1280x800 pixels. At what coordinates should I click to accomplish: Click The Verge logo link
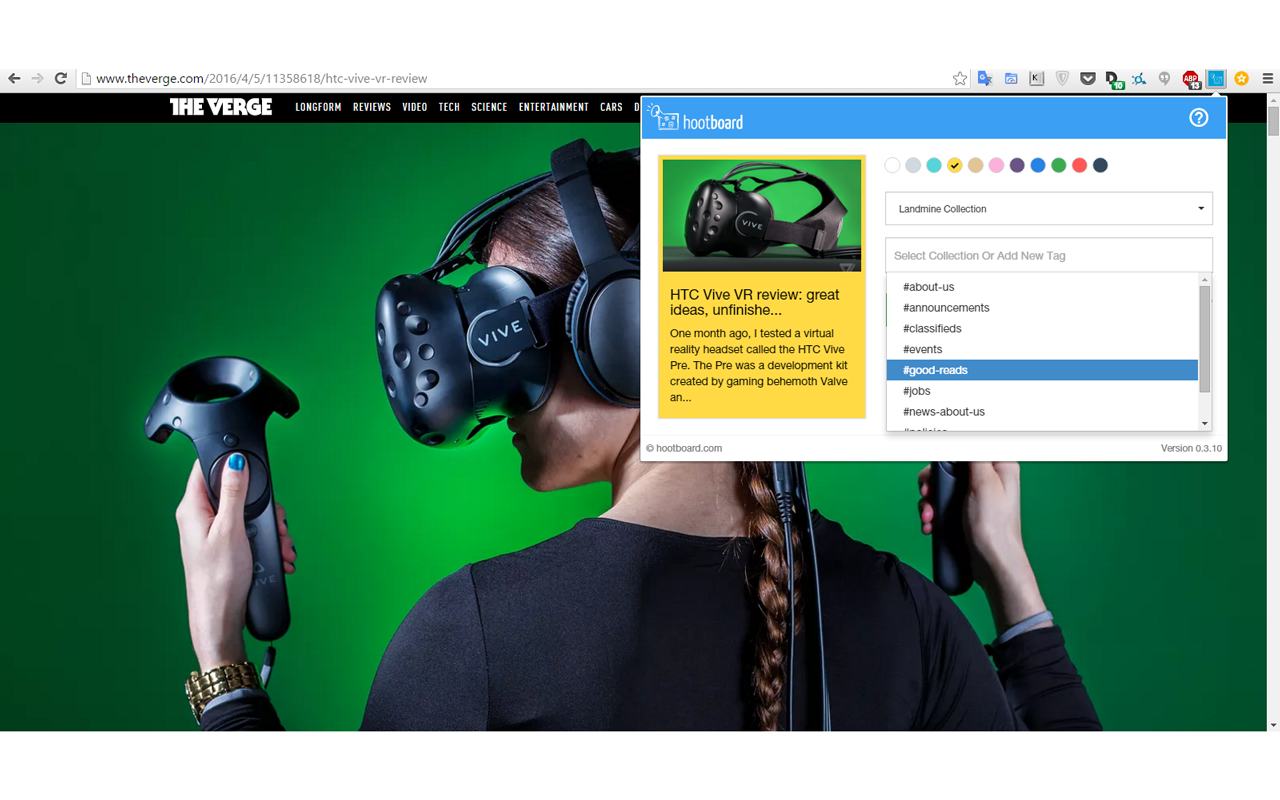pos(221,107)
